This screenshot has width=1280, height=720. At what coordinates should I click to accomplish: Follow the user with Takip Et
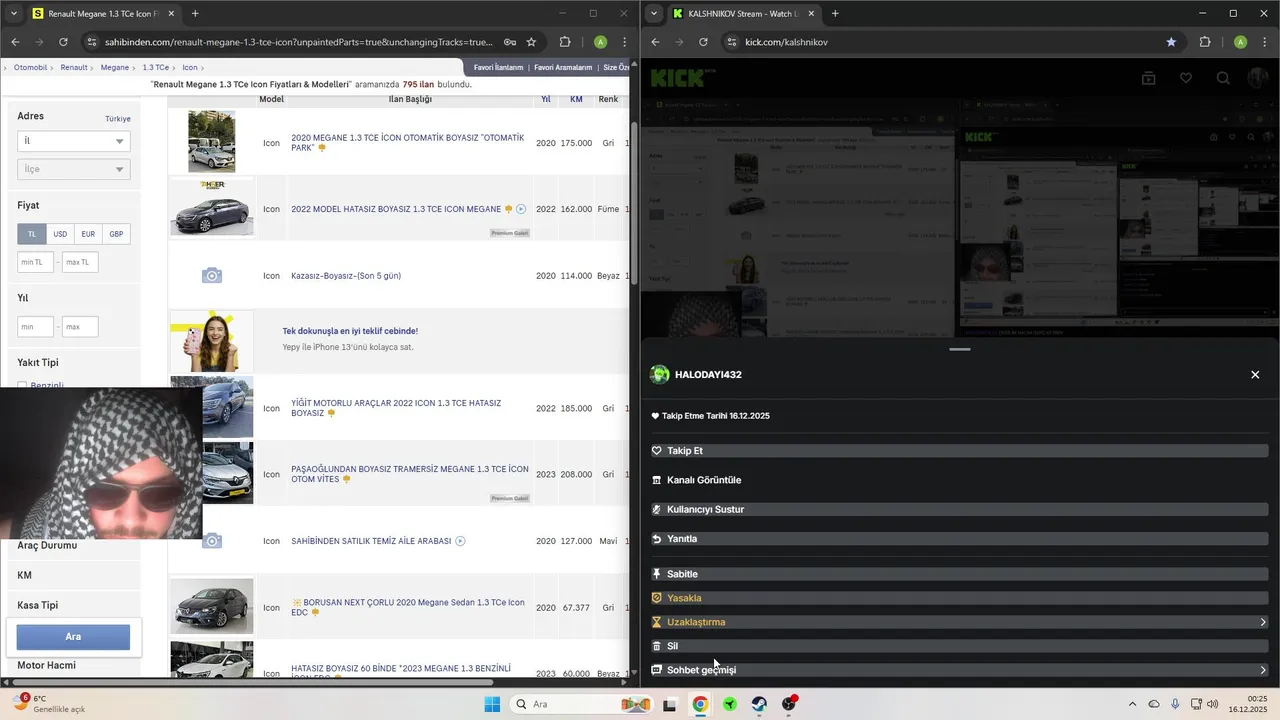click(x=960, y=451)
